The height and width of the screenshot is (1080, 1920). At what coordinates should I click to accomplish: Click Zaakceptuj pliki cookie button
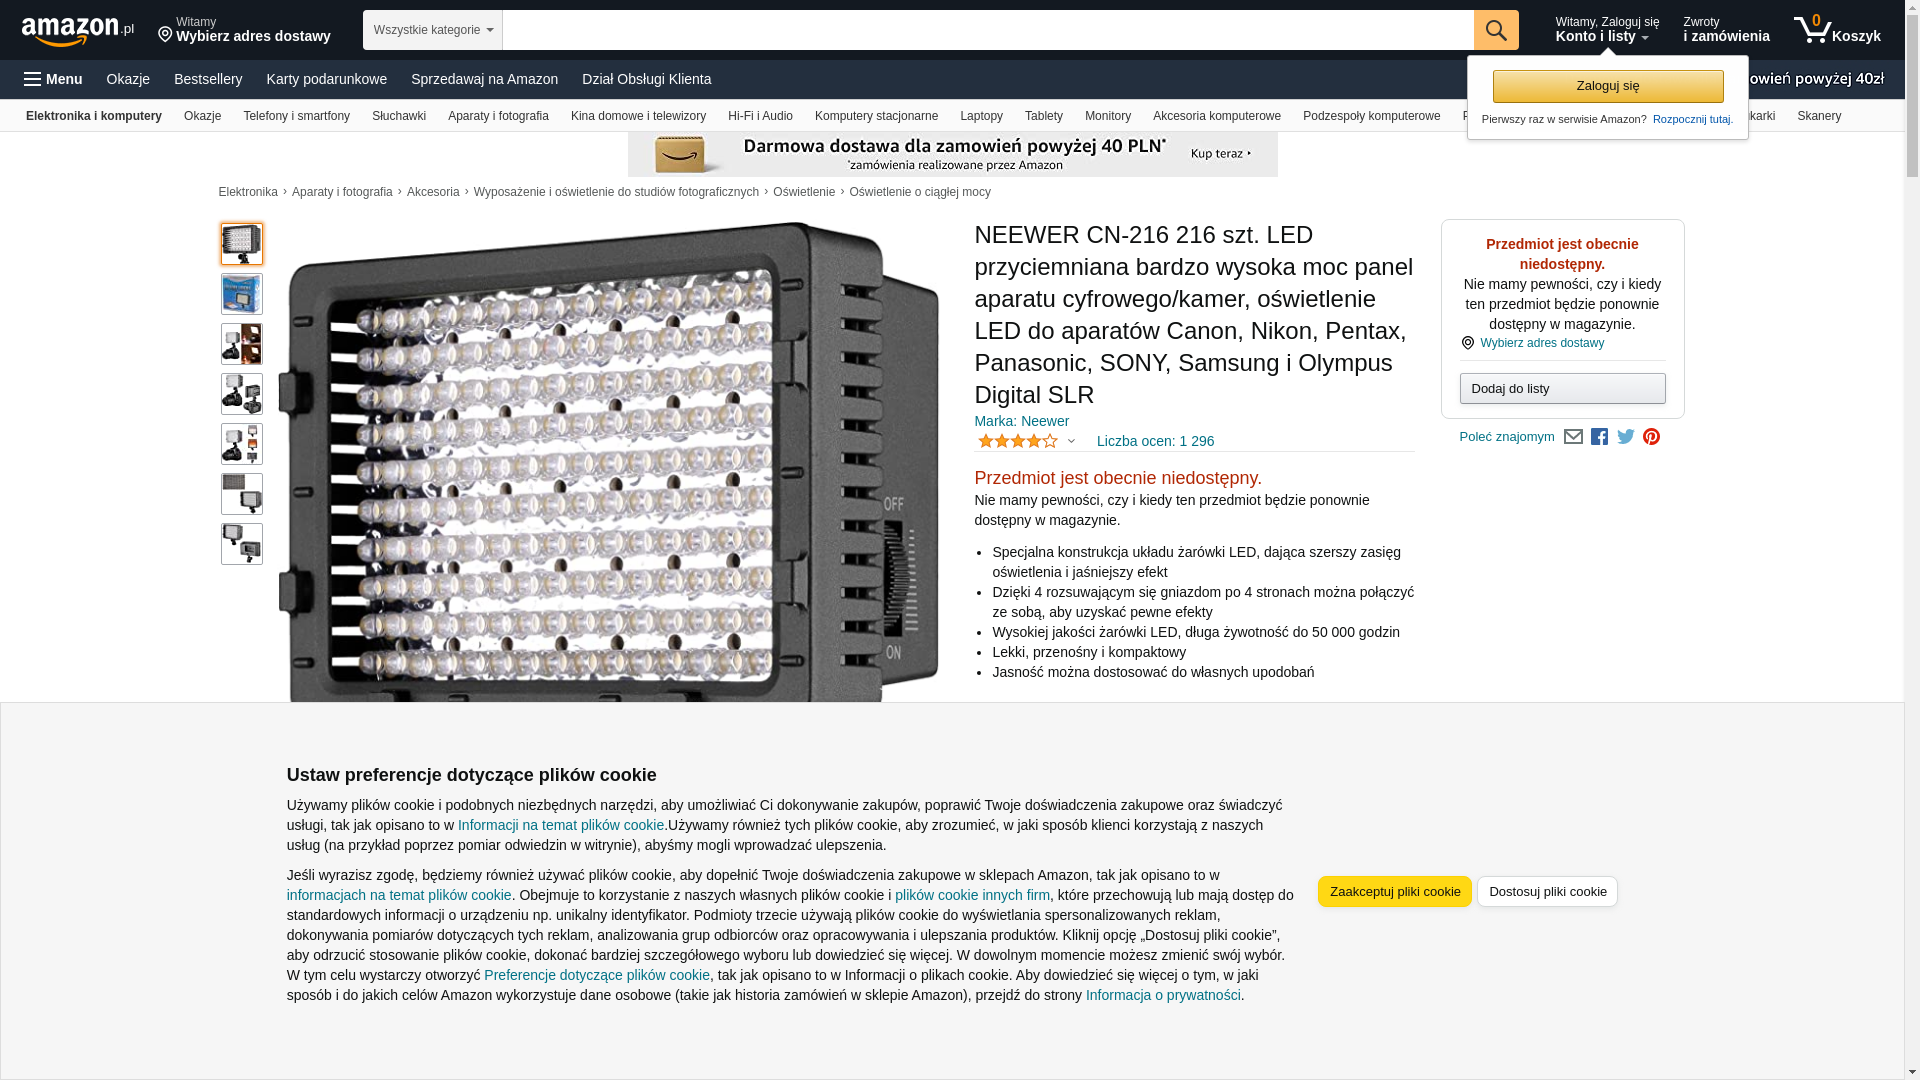pyautogui.click(x=1395, y=892)
